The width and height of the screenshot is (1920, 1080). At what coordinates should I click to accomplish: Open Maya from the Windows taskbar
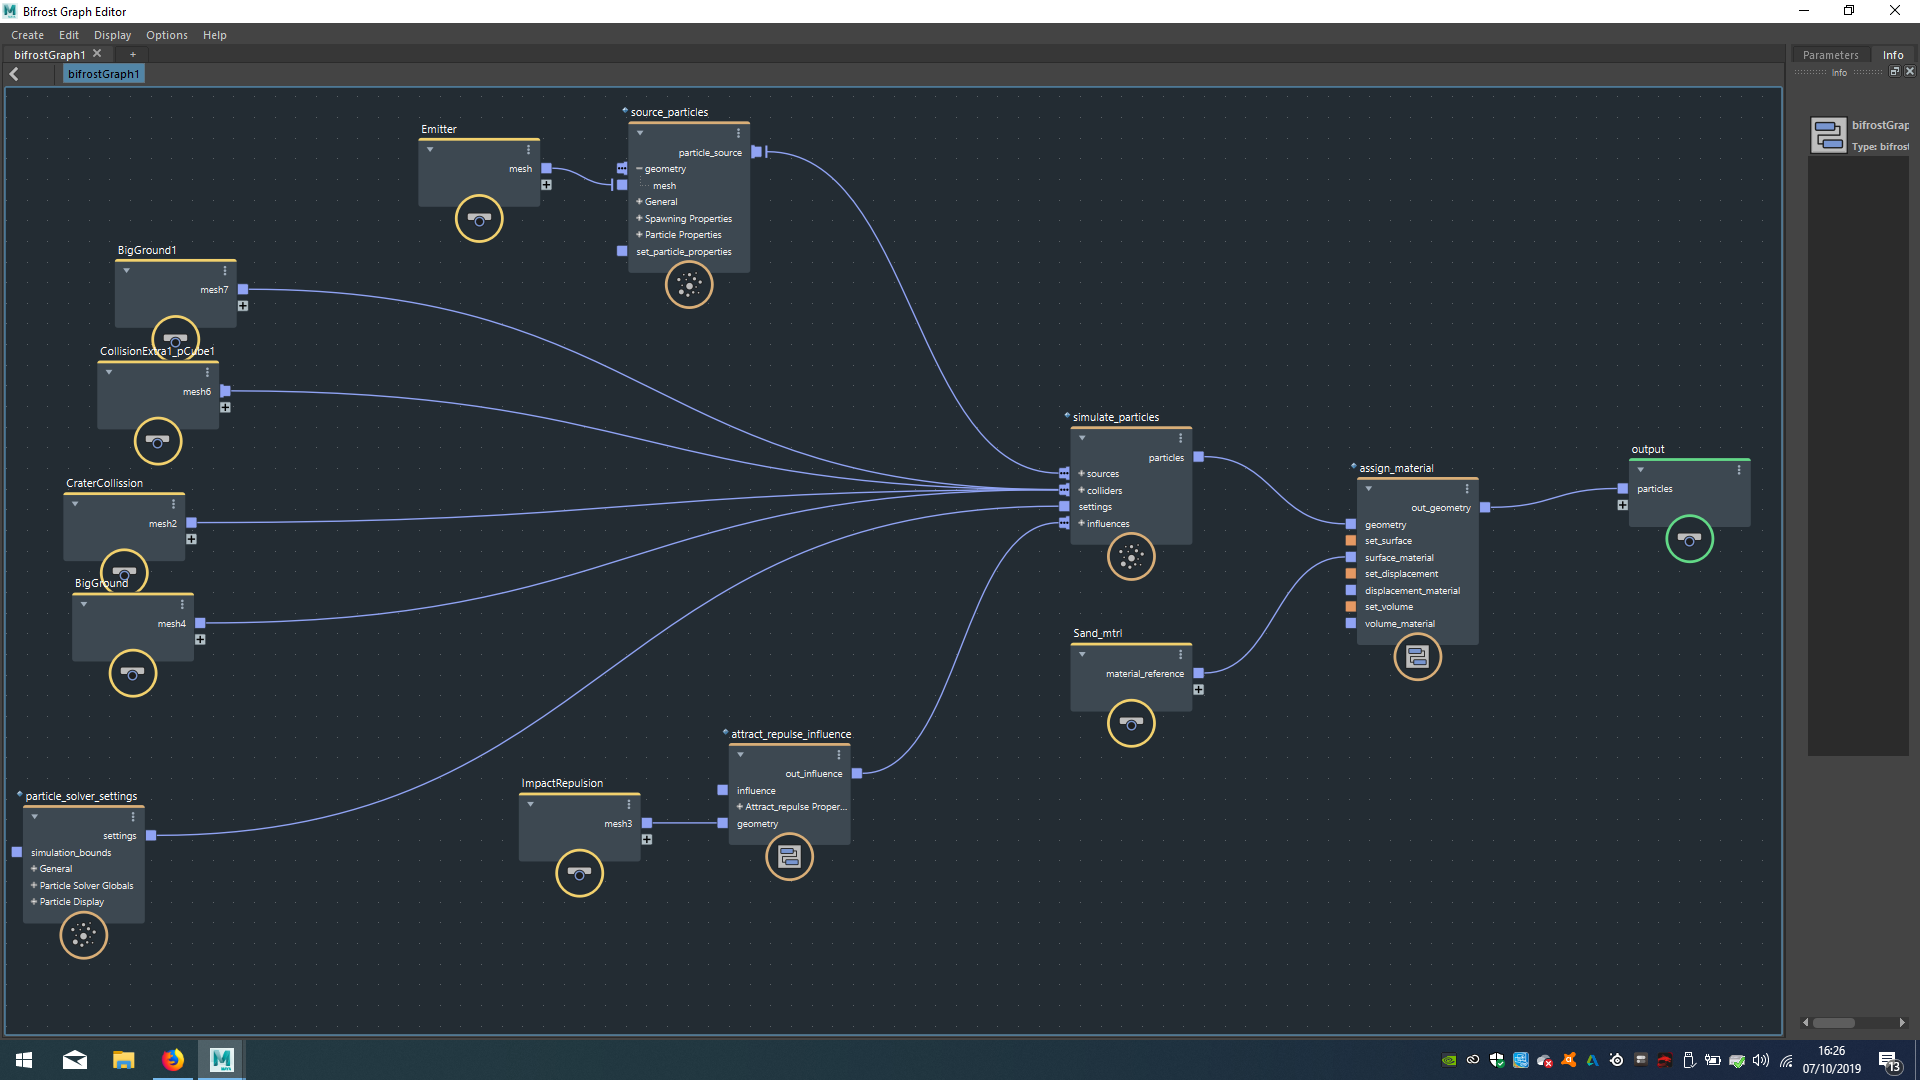tap(221, 1059)
